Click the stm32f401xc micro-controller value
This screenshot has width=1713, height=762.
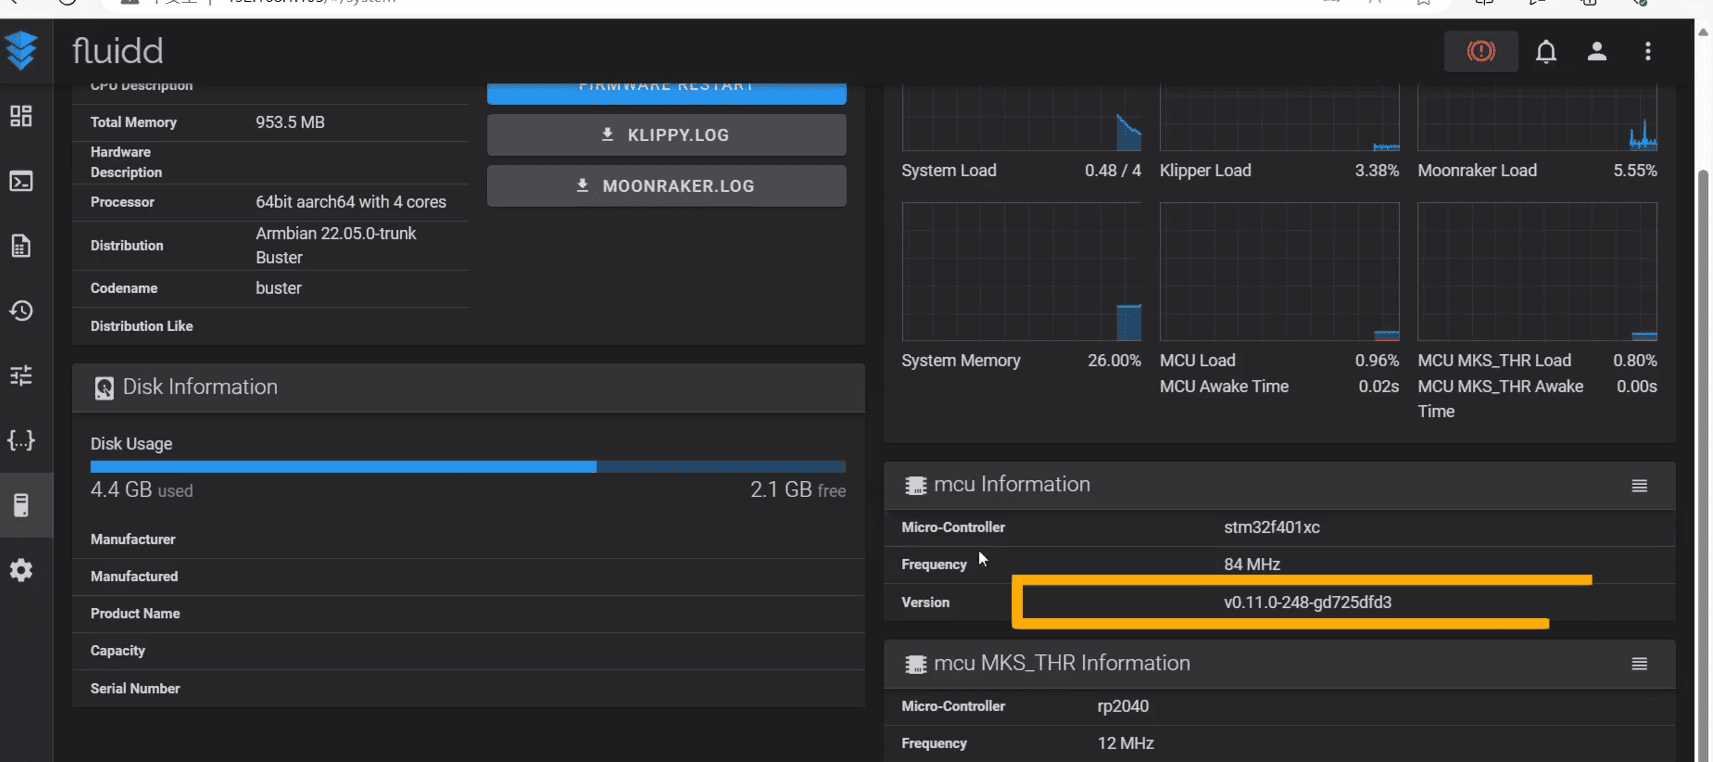point(1271,527)
